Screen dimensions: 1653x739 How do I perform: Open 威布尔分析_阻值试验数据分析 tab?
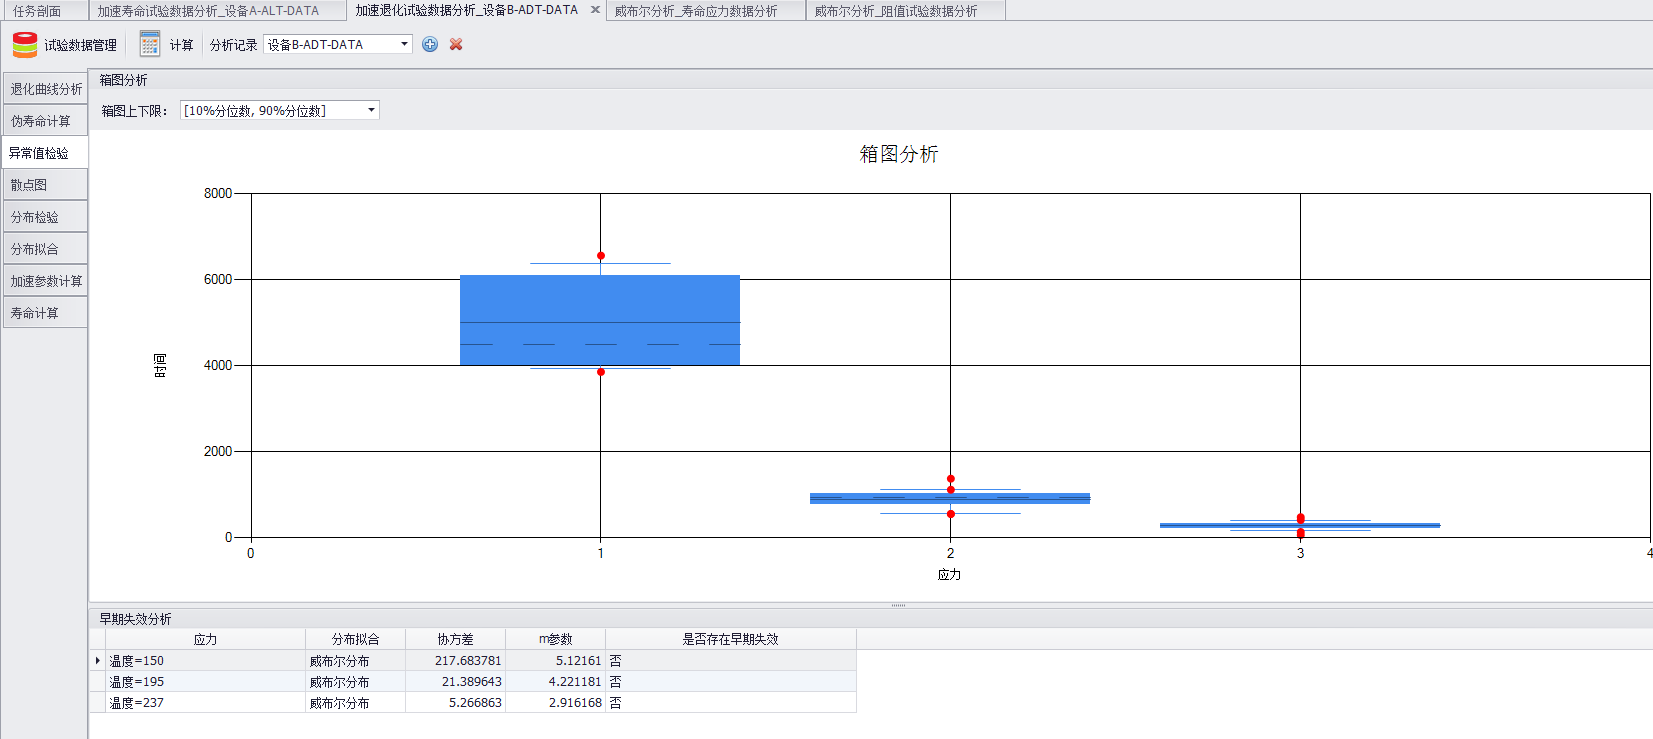tap(896, 11)
